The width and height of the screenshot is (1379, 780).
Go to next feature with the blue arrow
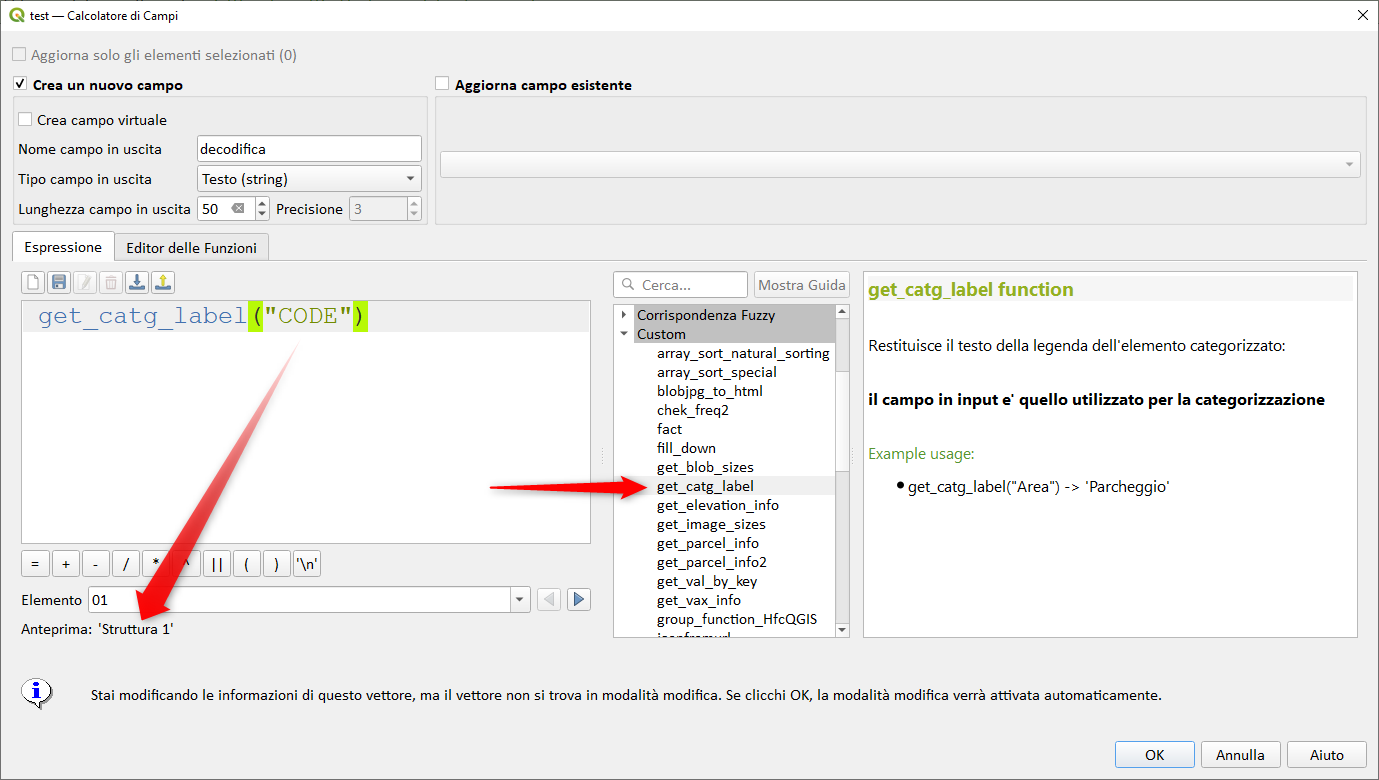[578, 600]
